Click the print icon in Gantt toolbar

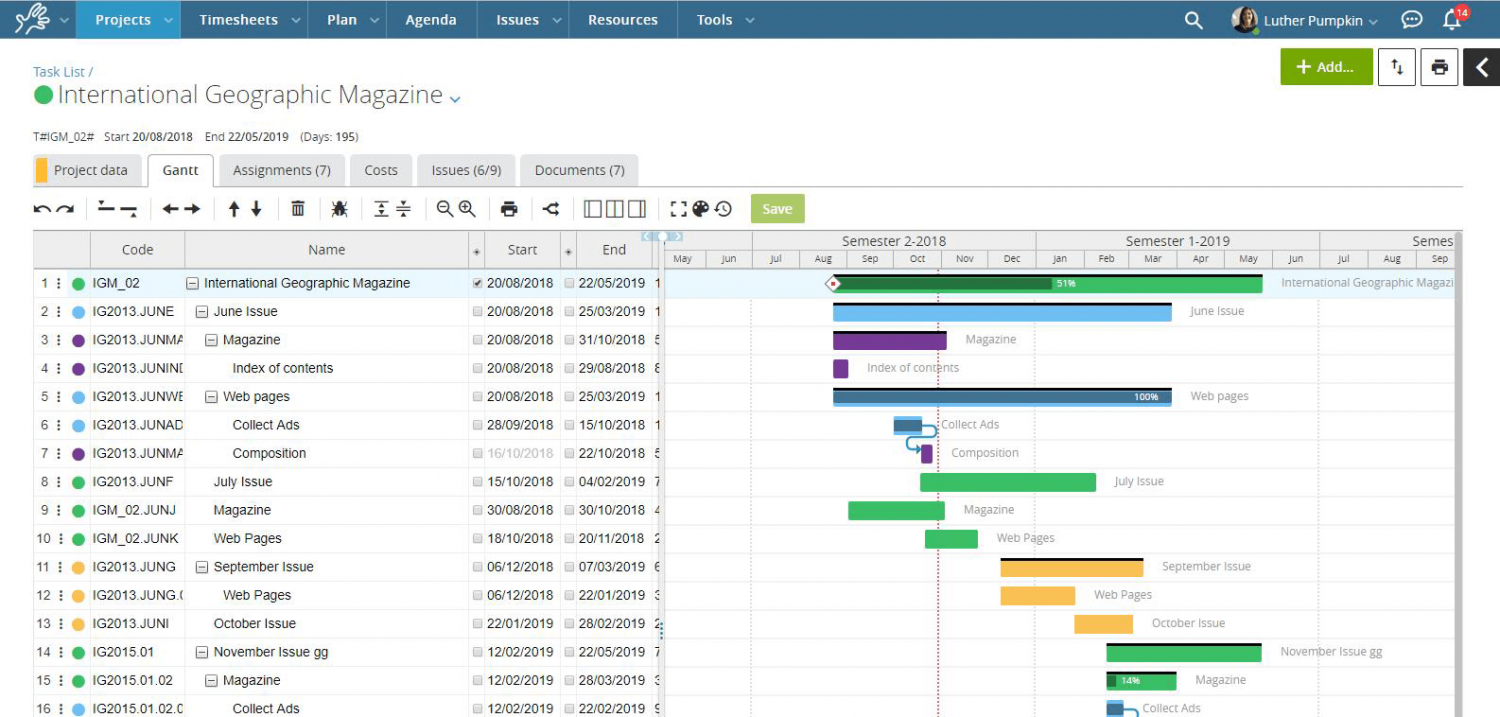click(509, 208)
